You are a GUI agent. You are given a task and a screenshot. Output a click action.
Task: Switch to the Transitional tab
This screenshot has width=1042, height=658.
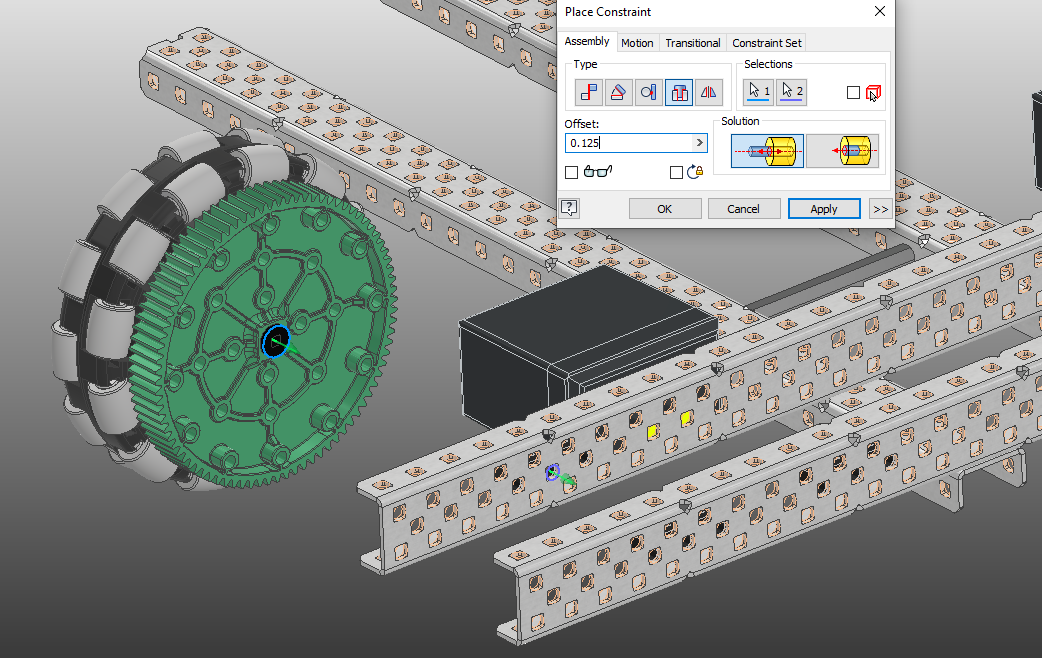[693, 43]
